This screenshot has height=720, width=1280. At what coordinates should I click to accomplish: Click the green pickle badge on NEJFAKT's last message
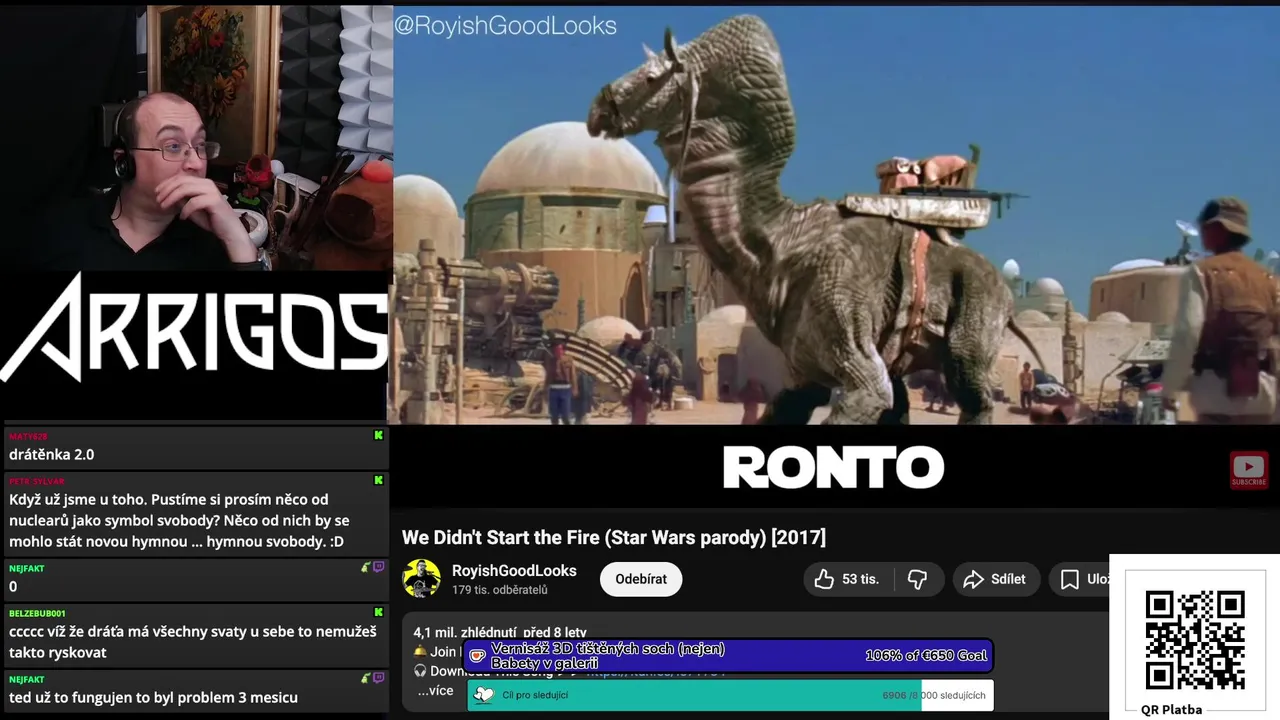[x=366, y=678]
